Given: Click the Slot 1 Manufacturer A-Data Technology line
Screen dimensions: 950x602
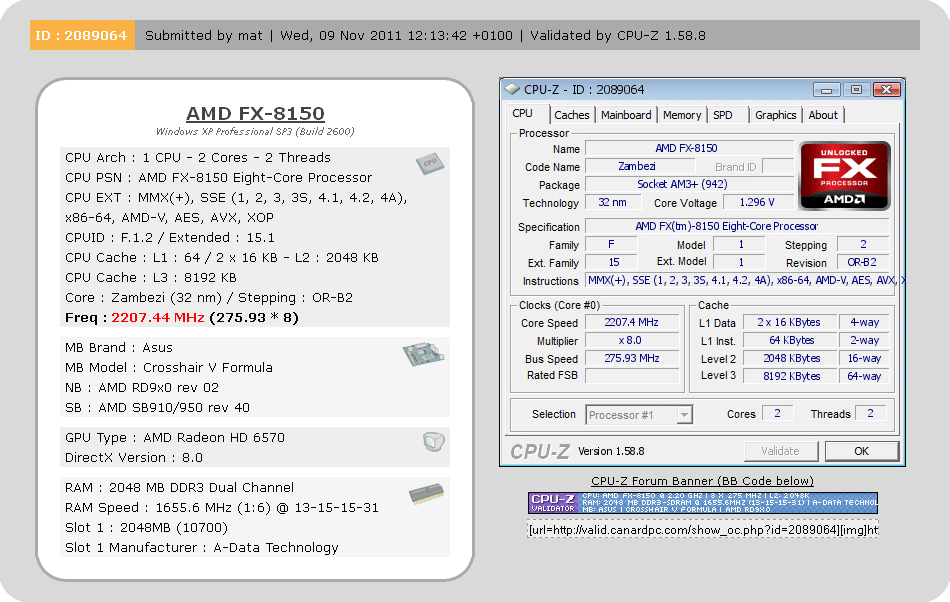Looking at the screenshot, I should click(202, 547).
